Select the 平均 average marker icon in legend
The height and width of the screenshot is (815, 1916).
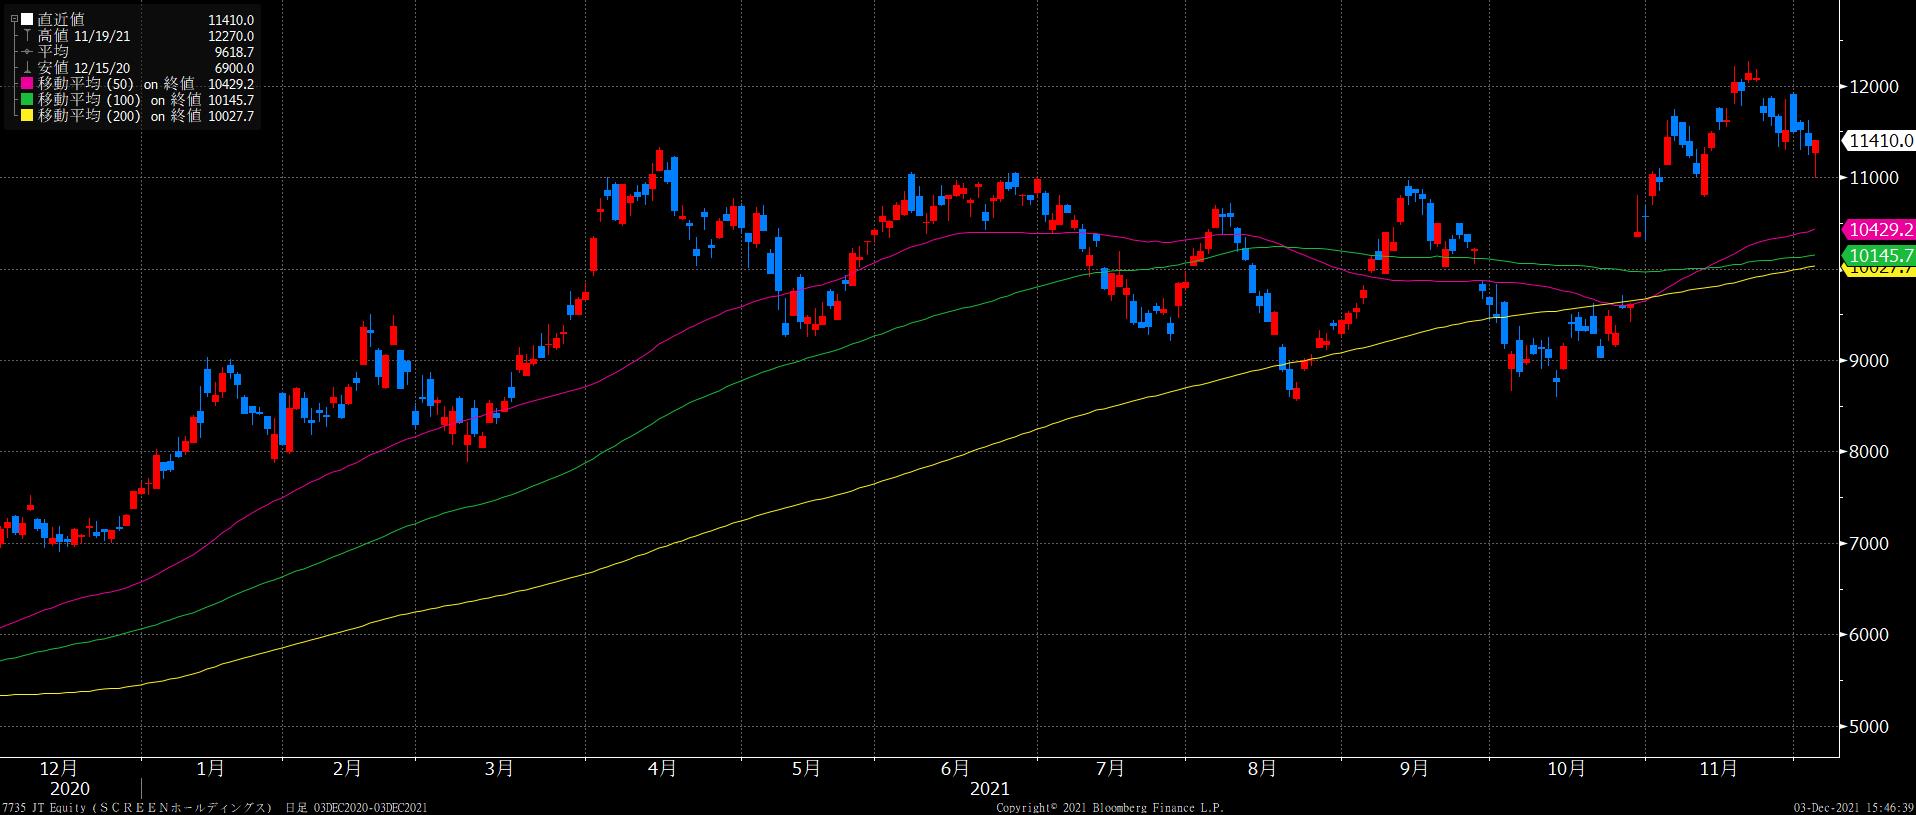[27, 52]
